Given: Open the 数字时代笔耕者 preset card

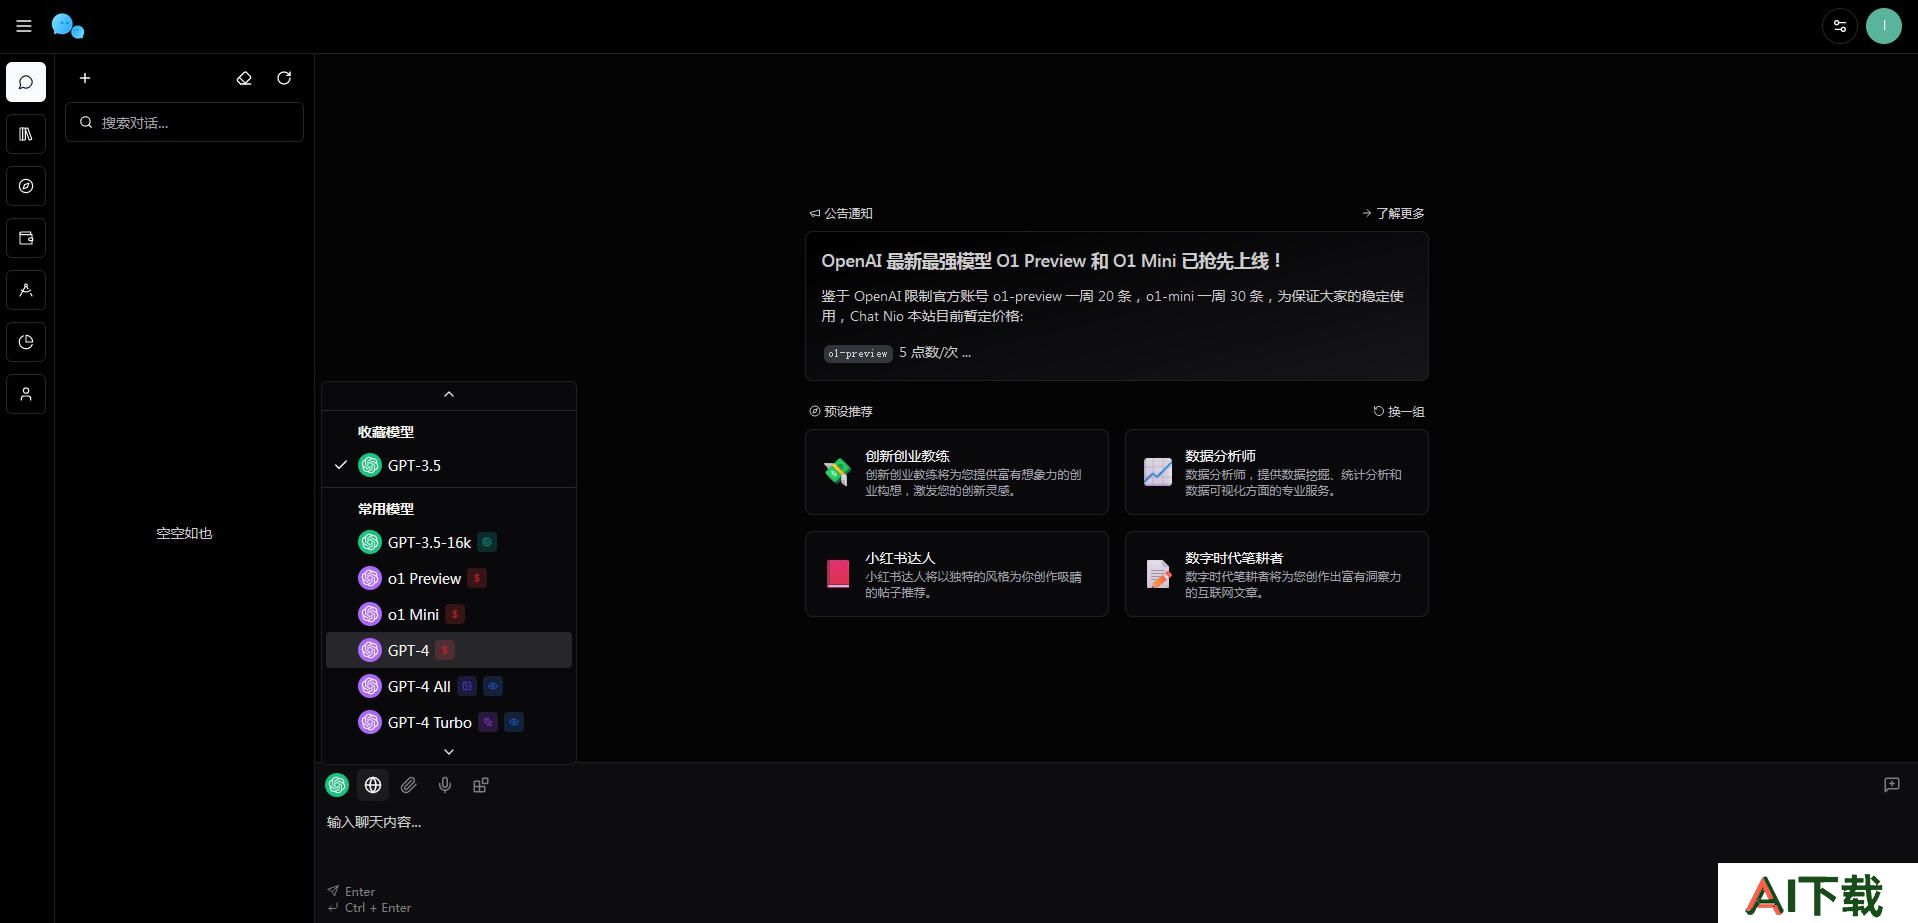Looking at the screenshot, I should coord(1277,574).
